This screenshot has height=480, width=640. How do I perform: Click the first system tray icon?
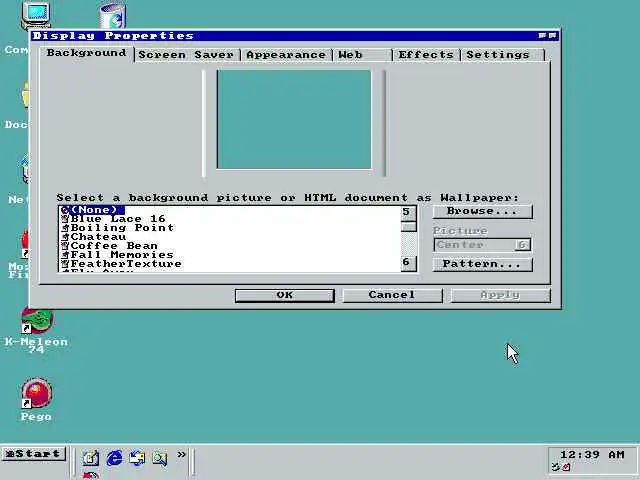click(x=555, y=467)
